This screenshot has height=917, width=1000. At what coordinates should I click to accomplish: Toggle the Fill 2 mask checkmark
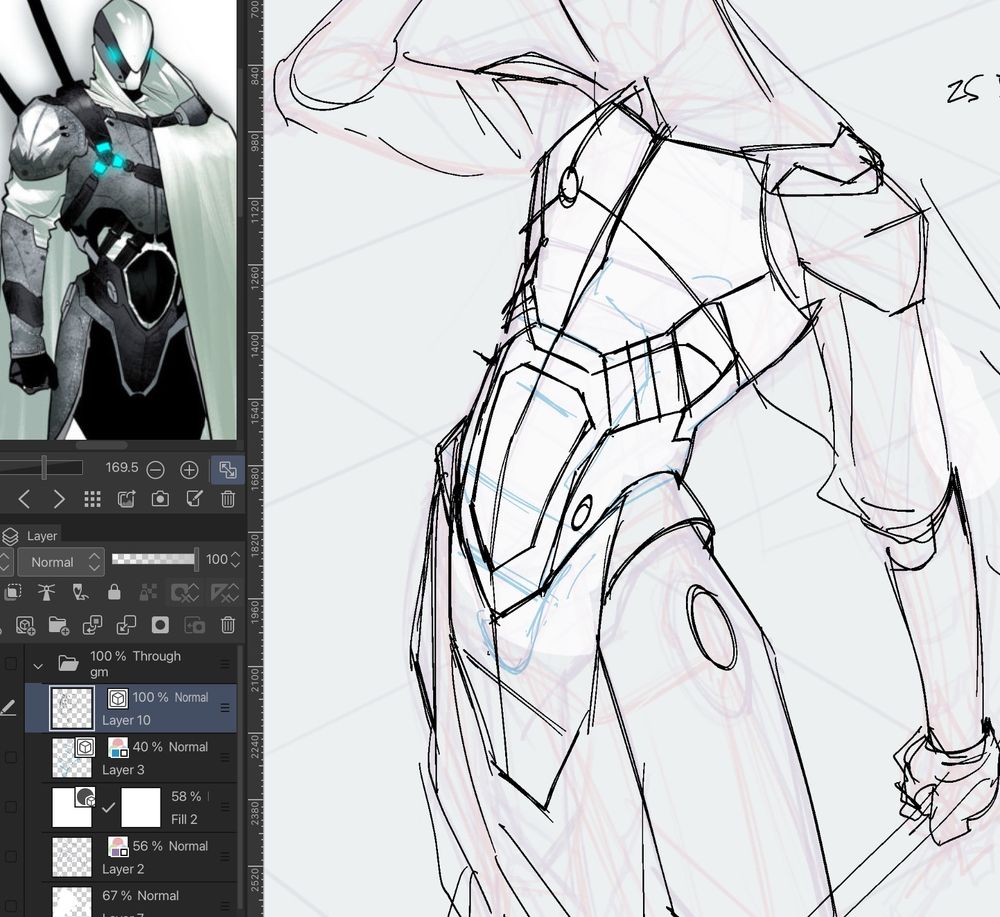click(109, 807)
